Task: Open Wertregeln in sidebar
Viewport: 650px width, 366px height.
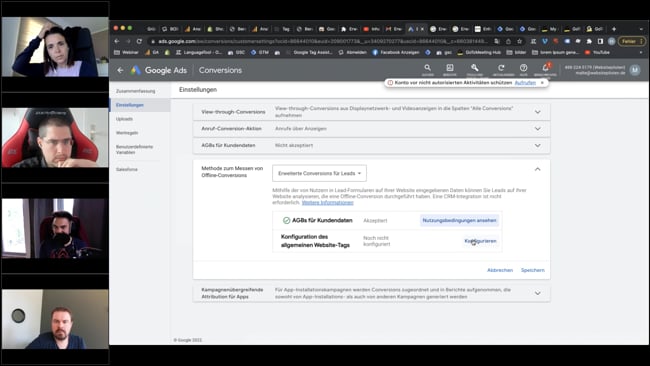Action: point(127,133)
